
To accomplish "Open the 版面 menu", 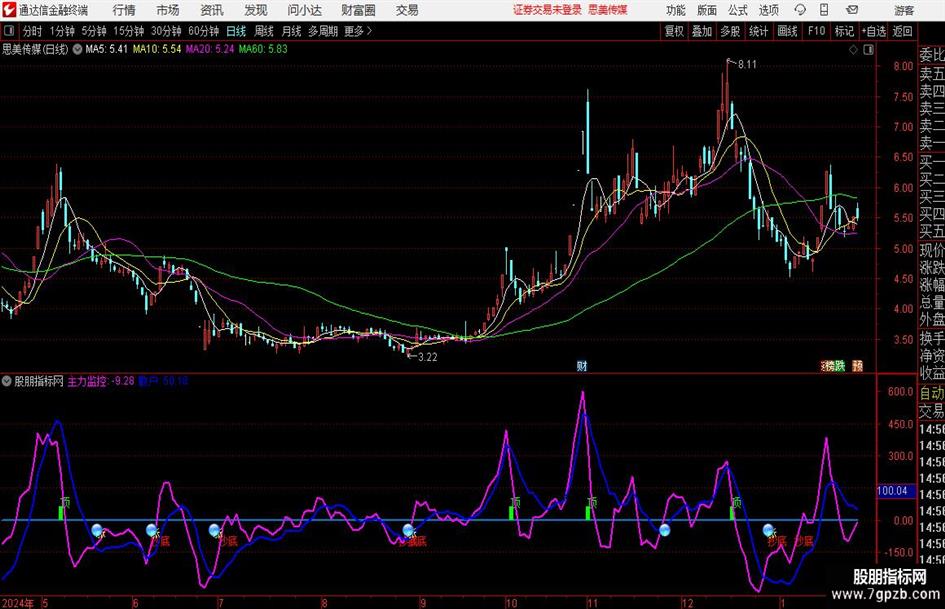I will [x=707, y=10].
